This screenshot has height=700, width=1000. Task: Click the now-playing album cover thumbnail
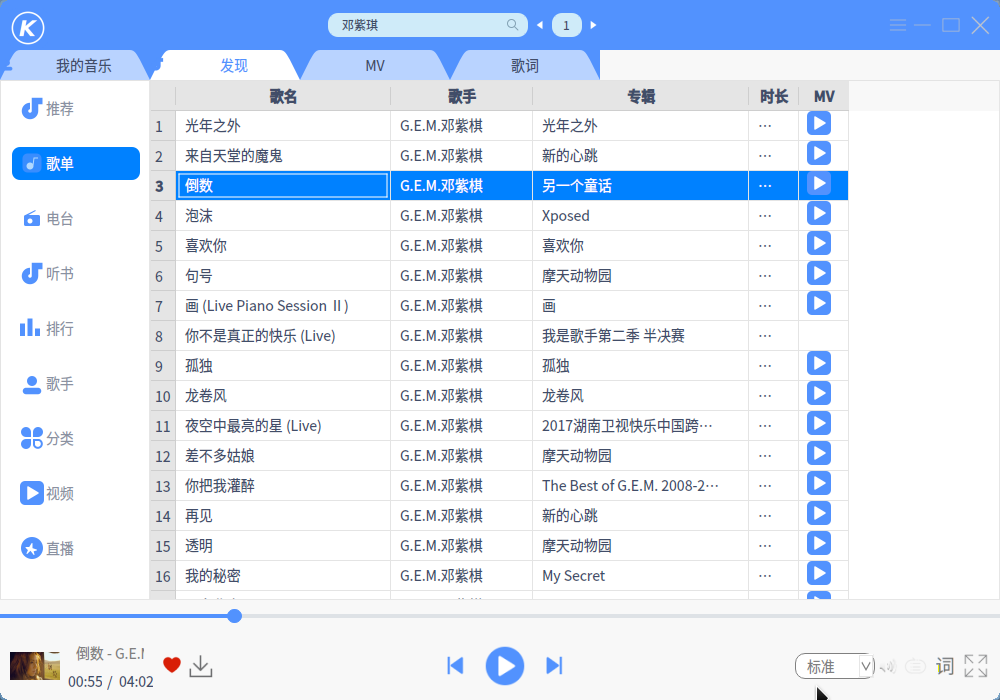35,666
